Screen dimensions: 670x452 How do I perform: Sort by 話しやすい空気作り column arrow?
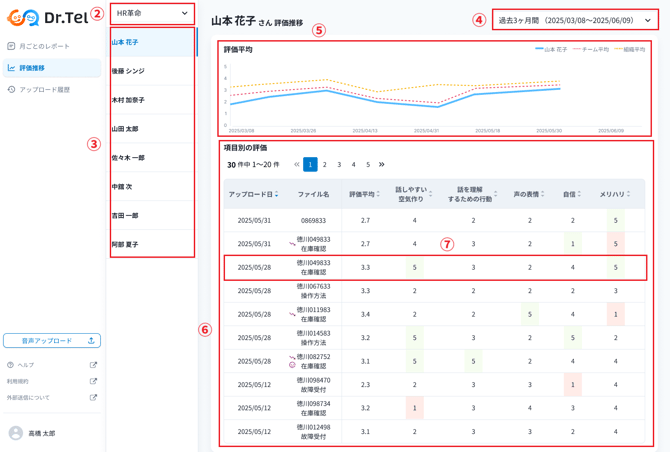pyautogui.click(x=431, y=194)
